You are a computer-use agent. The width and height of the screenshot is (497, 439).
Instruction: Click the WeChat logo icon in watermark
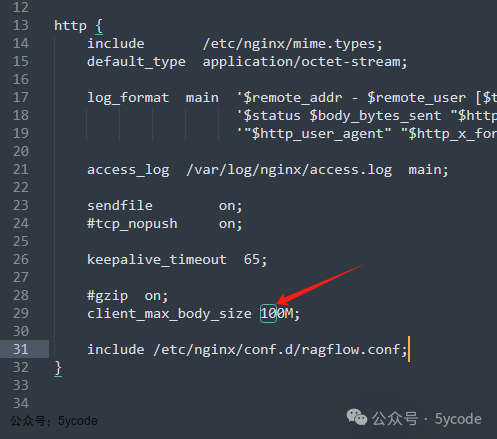coord(357,417)
